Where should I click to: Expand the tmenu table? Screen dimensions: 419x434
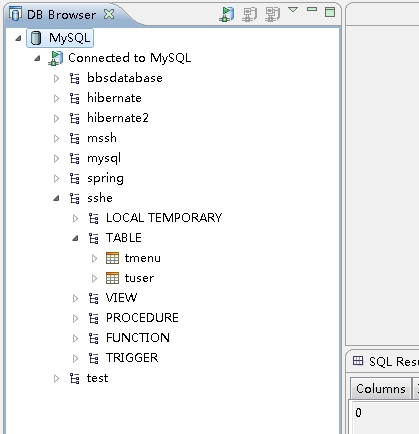click(x=94, y=258)
